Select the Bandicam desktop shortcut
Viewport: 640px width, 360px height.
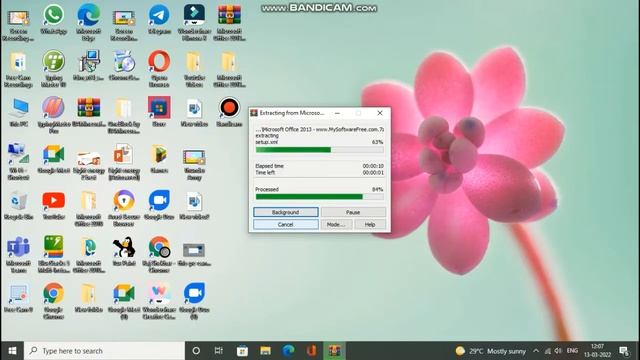click(x=229, y=112)
